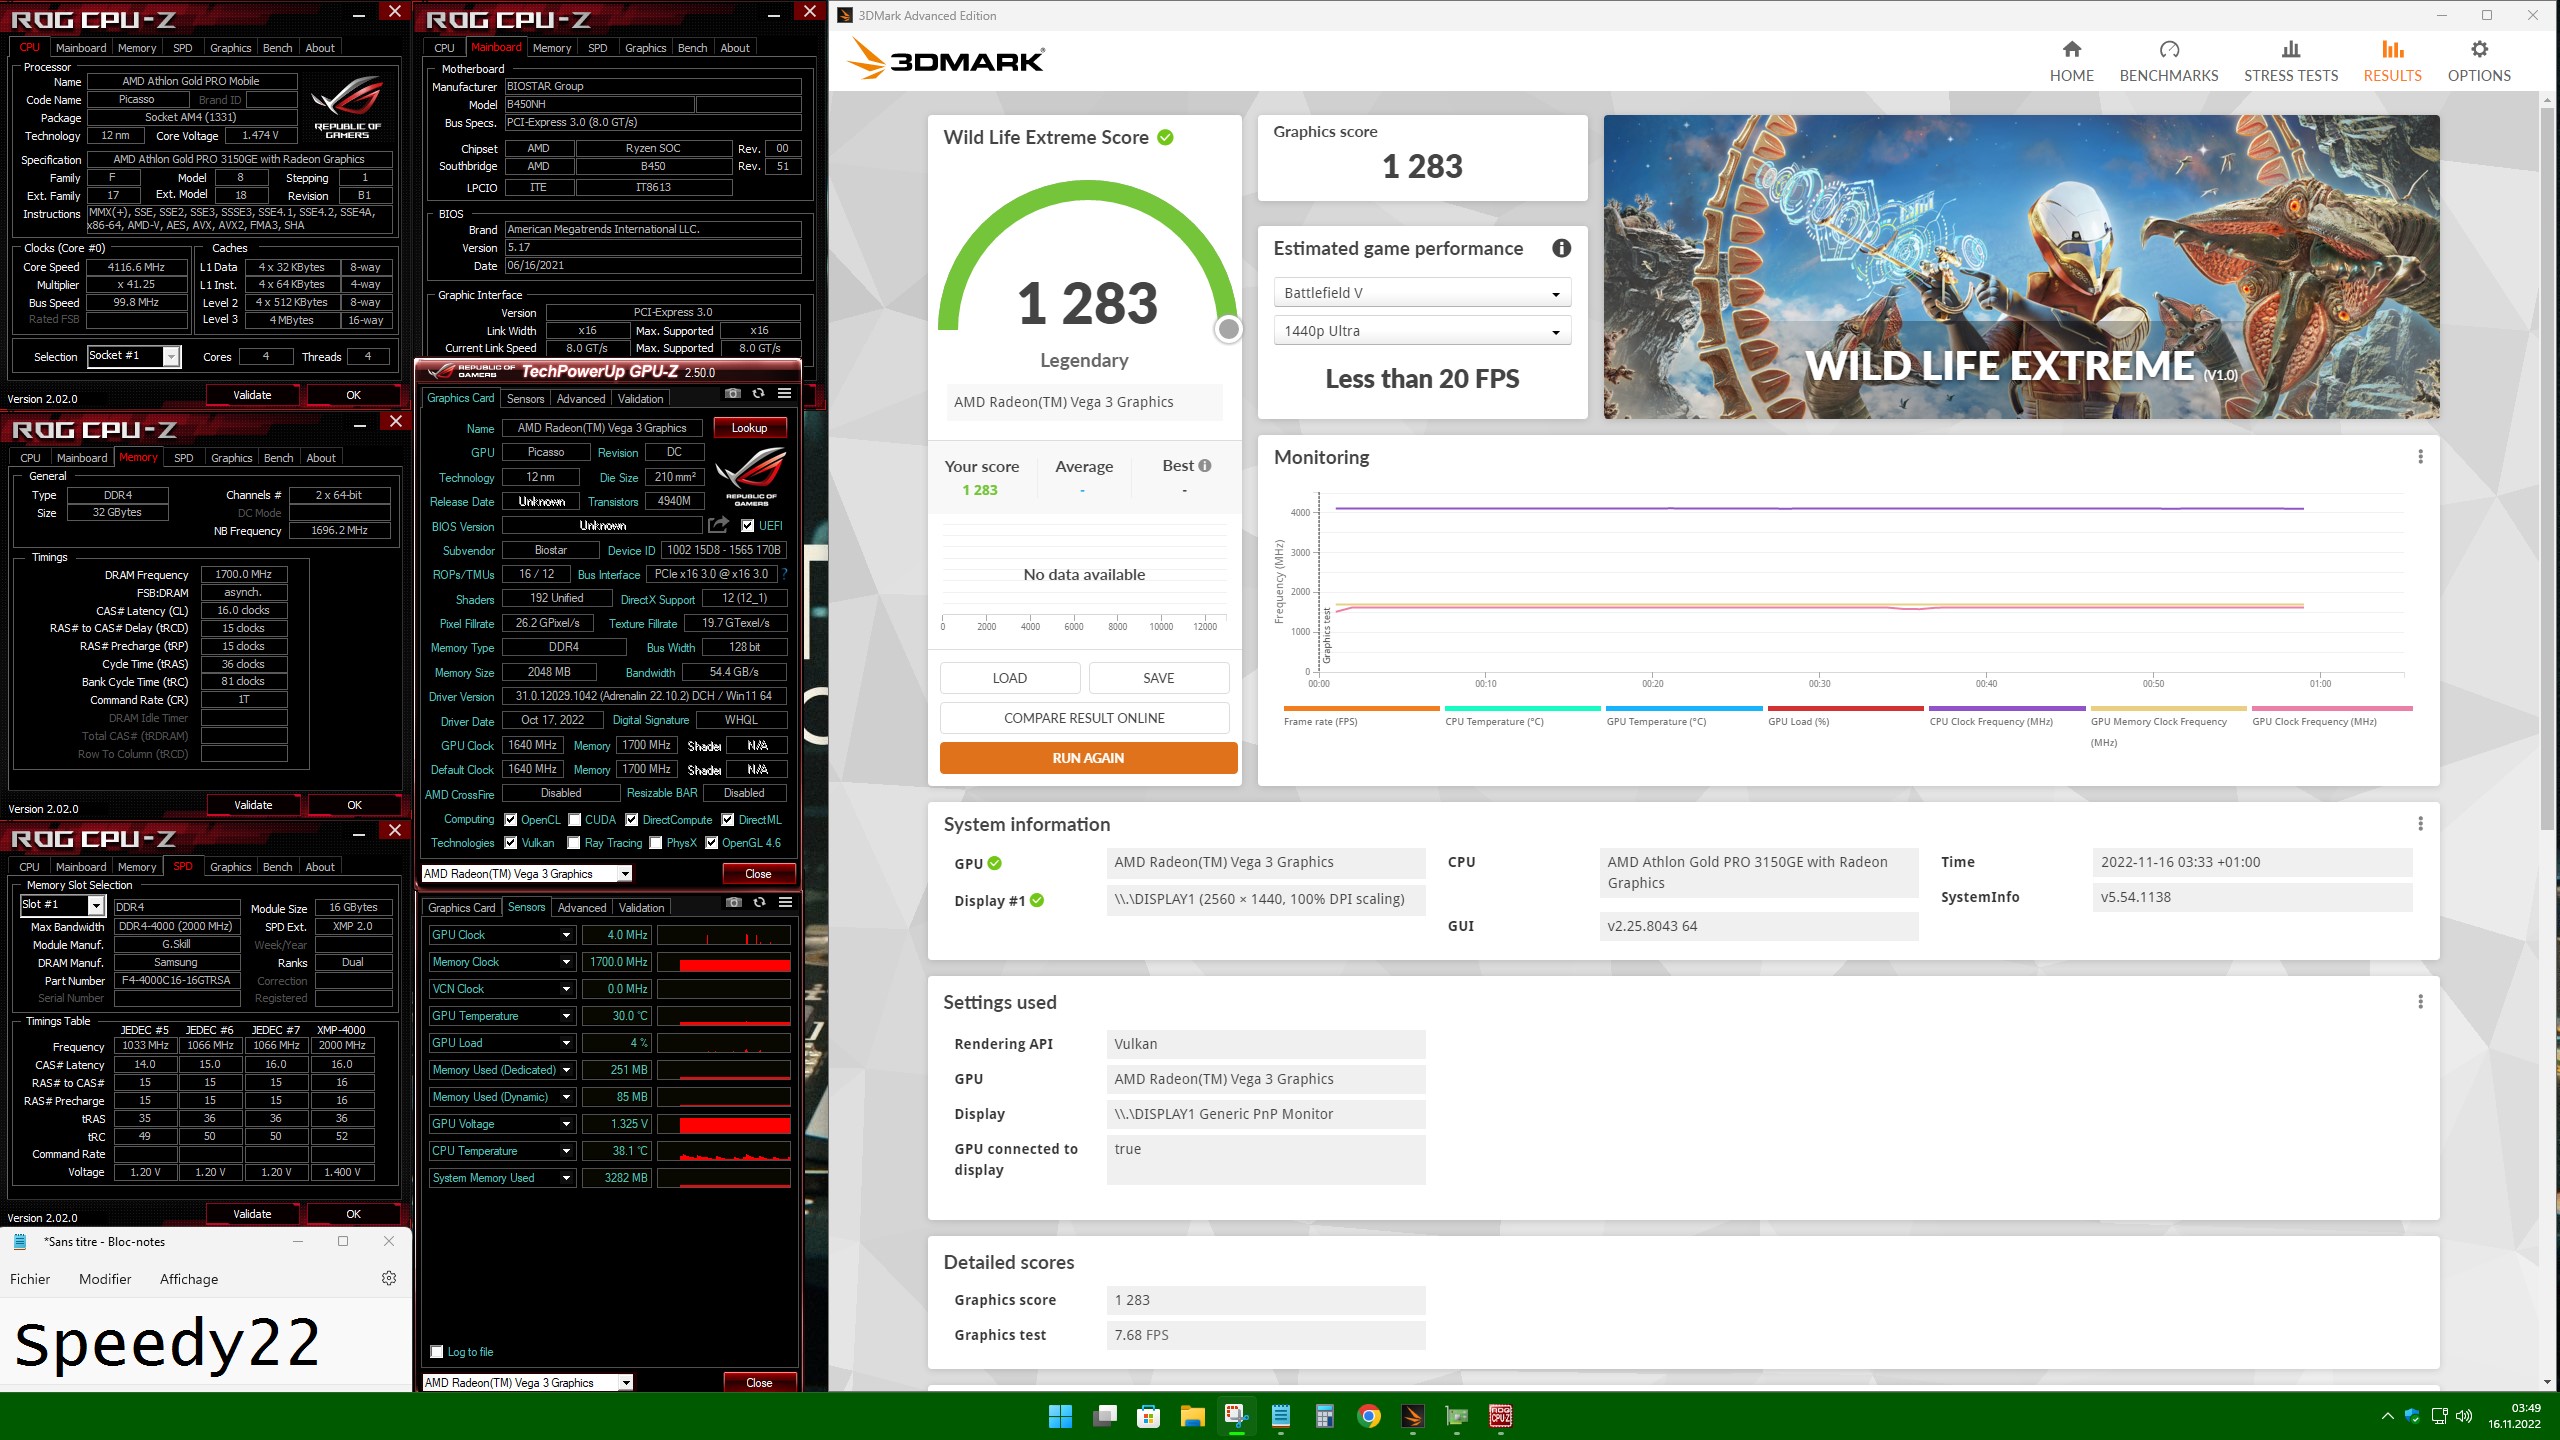Open the 3DMark HOME icon
The image size is (2560, 1440).
[x=2071, y=49]
